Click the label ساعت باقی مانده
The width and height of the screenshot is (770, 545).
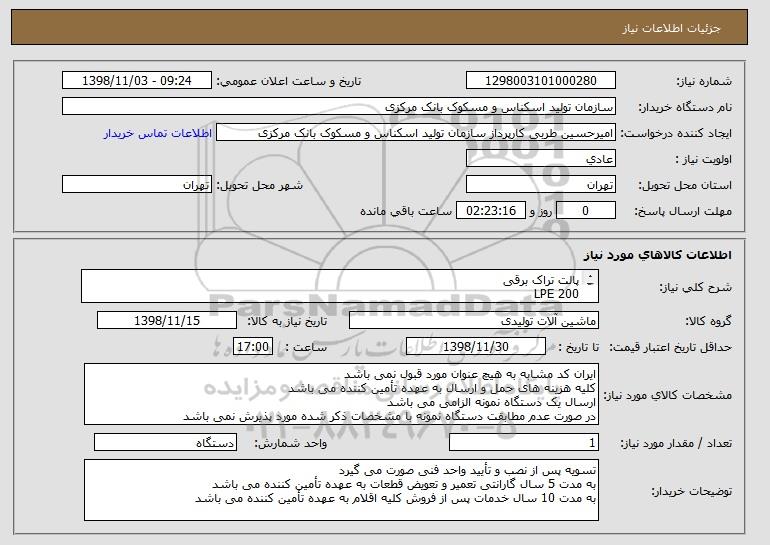point(406,212)
